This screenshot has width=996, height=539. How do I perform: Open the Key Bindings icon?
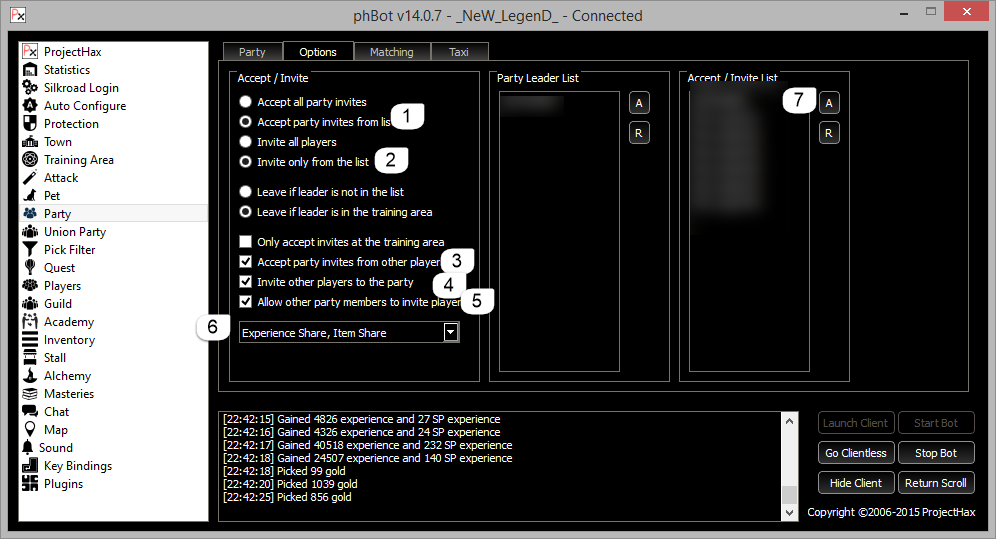[30, 466]
